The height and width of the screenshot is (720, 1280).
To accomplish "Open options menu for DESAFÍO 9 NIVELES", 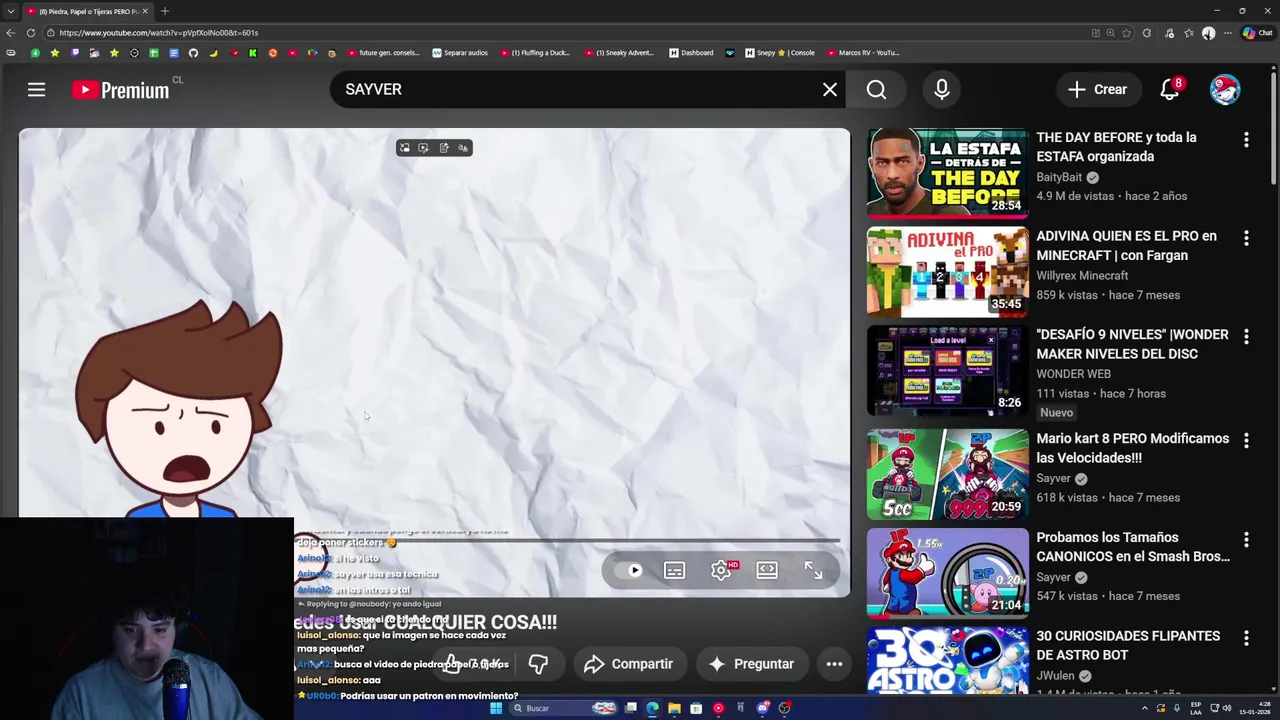I will 1246,337.
